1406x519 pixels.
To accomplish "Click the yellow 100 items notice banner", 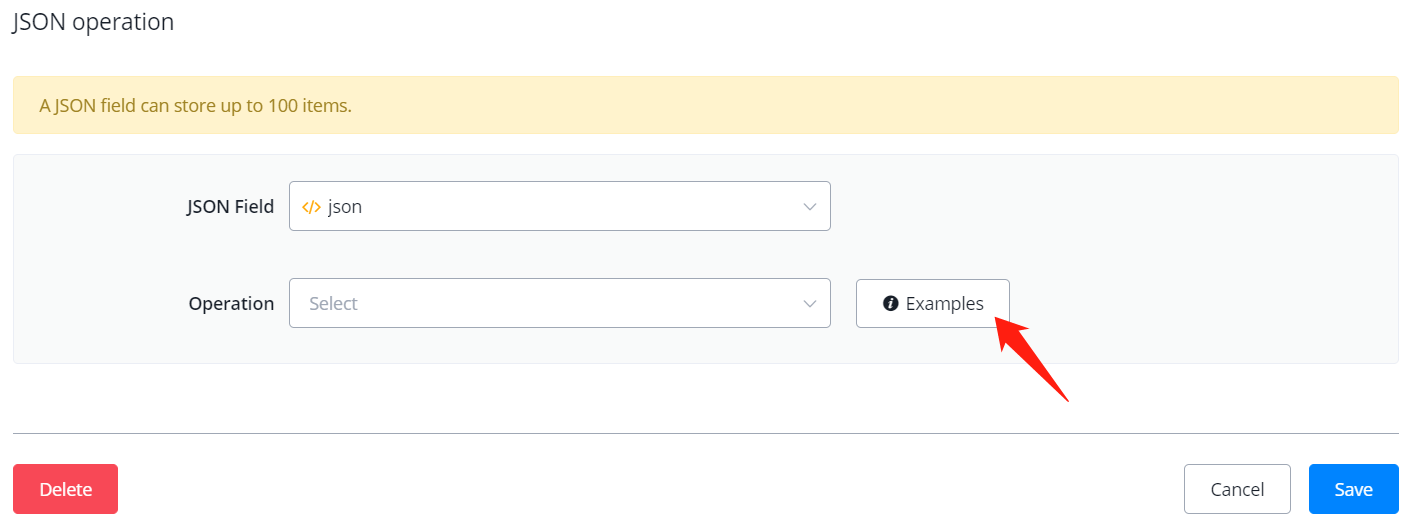I will coord(705,105).
